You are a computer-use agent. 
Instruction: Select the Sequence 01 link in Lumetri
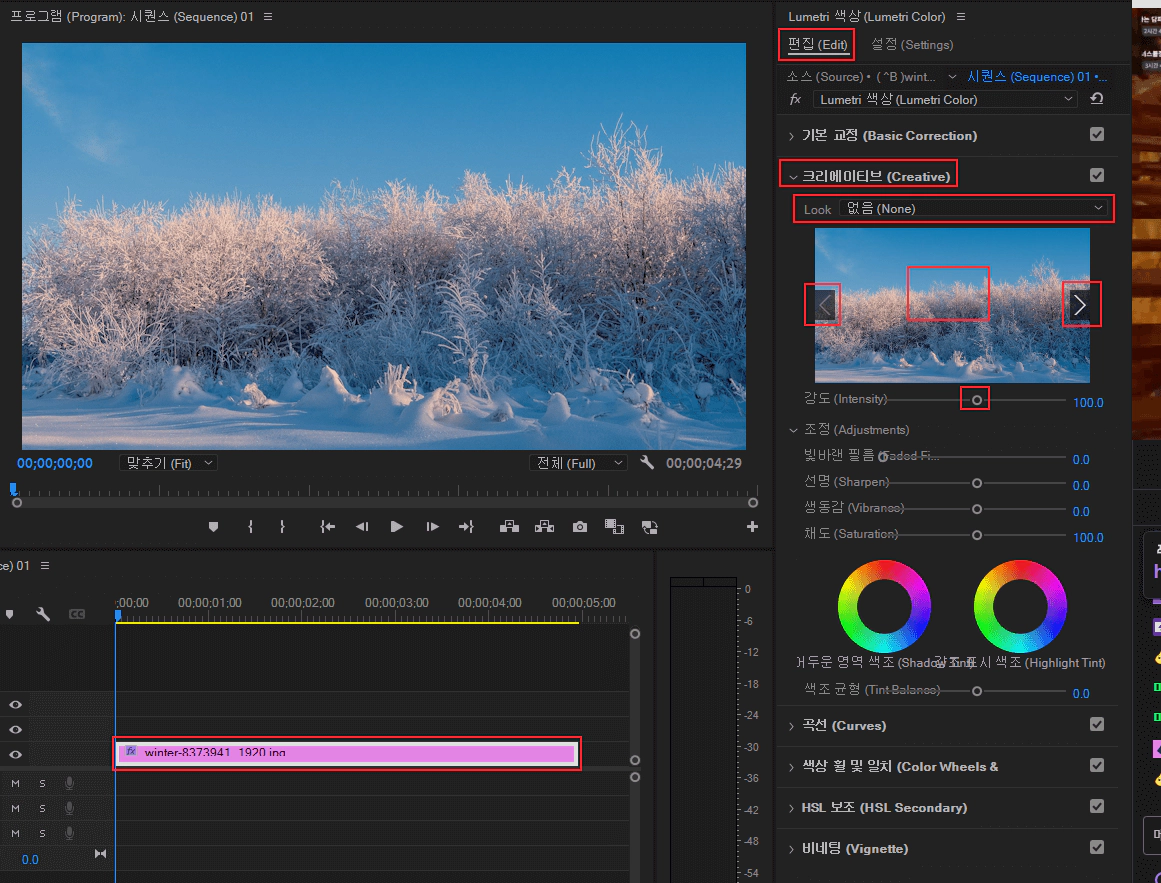(x=1037, y=77)
